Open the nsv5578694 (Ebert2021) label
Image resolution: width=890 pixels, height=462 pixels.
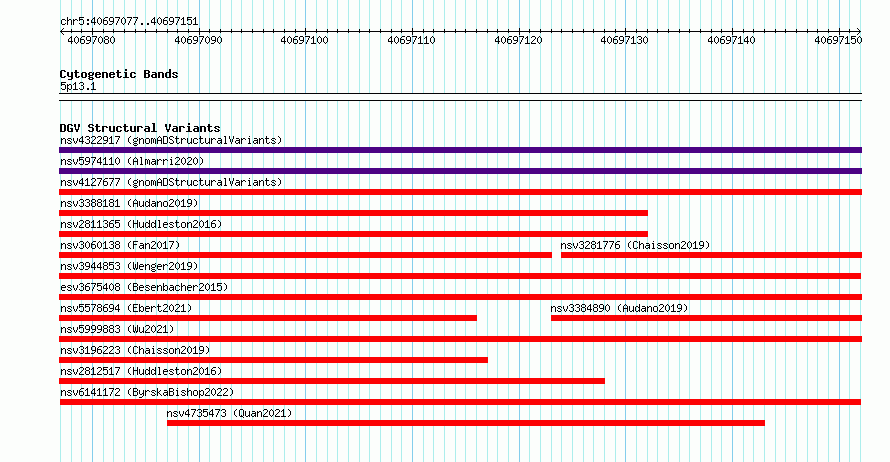pos(126,308)
